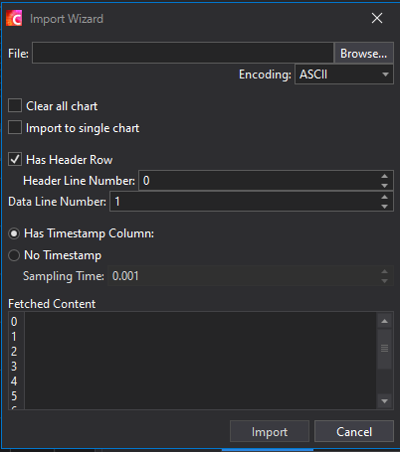Viewport: 400px width, 452px height.
Task: Select the Has Timestamp Column radio button
Action: coord(14,234)
